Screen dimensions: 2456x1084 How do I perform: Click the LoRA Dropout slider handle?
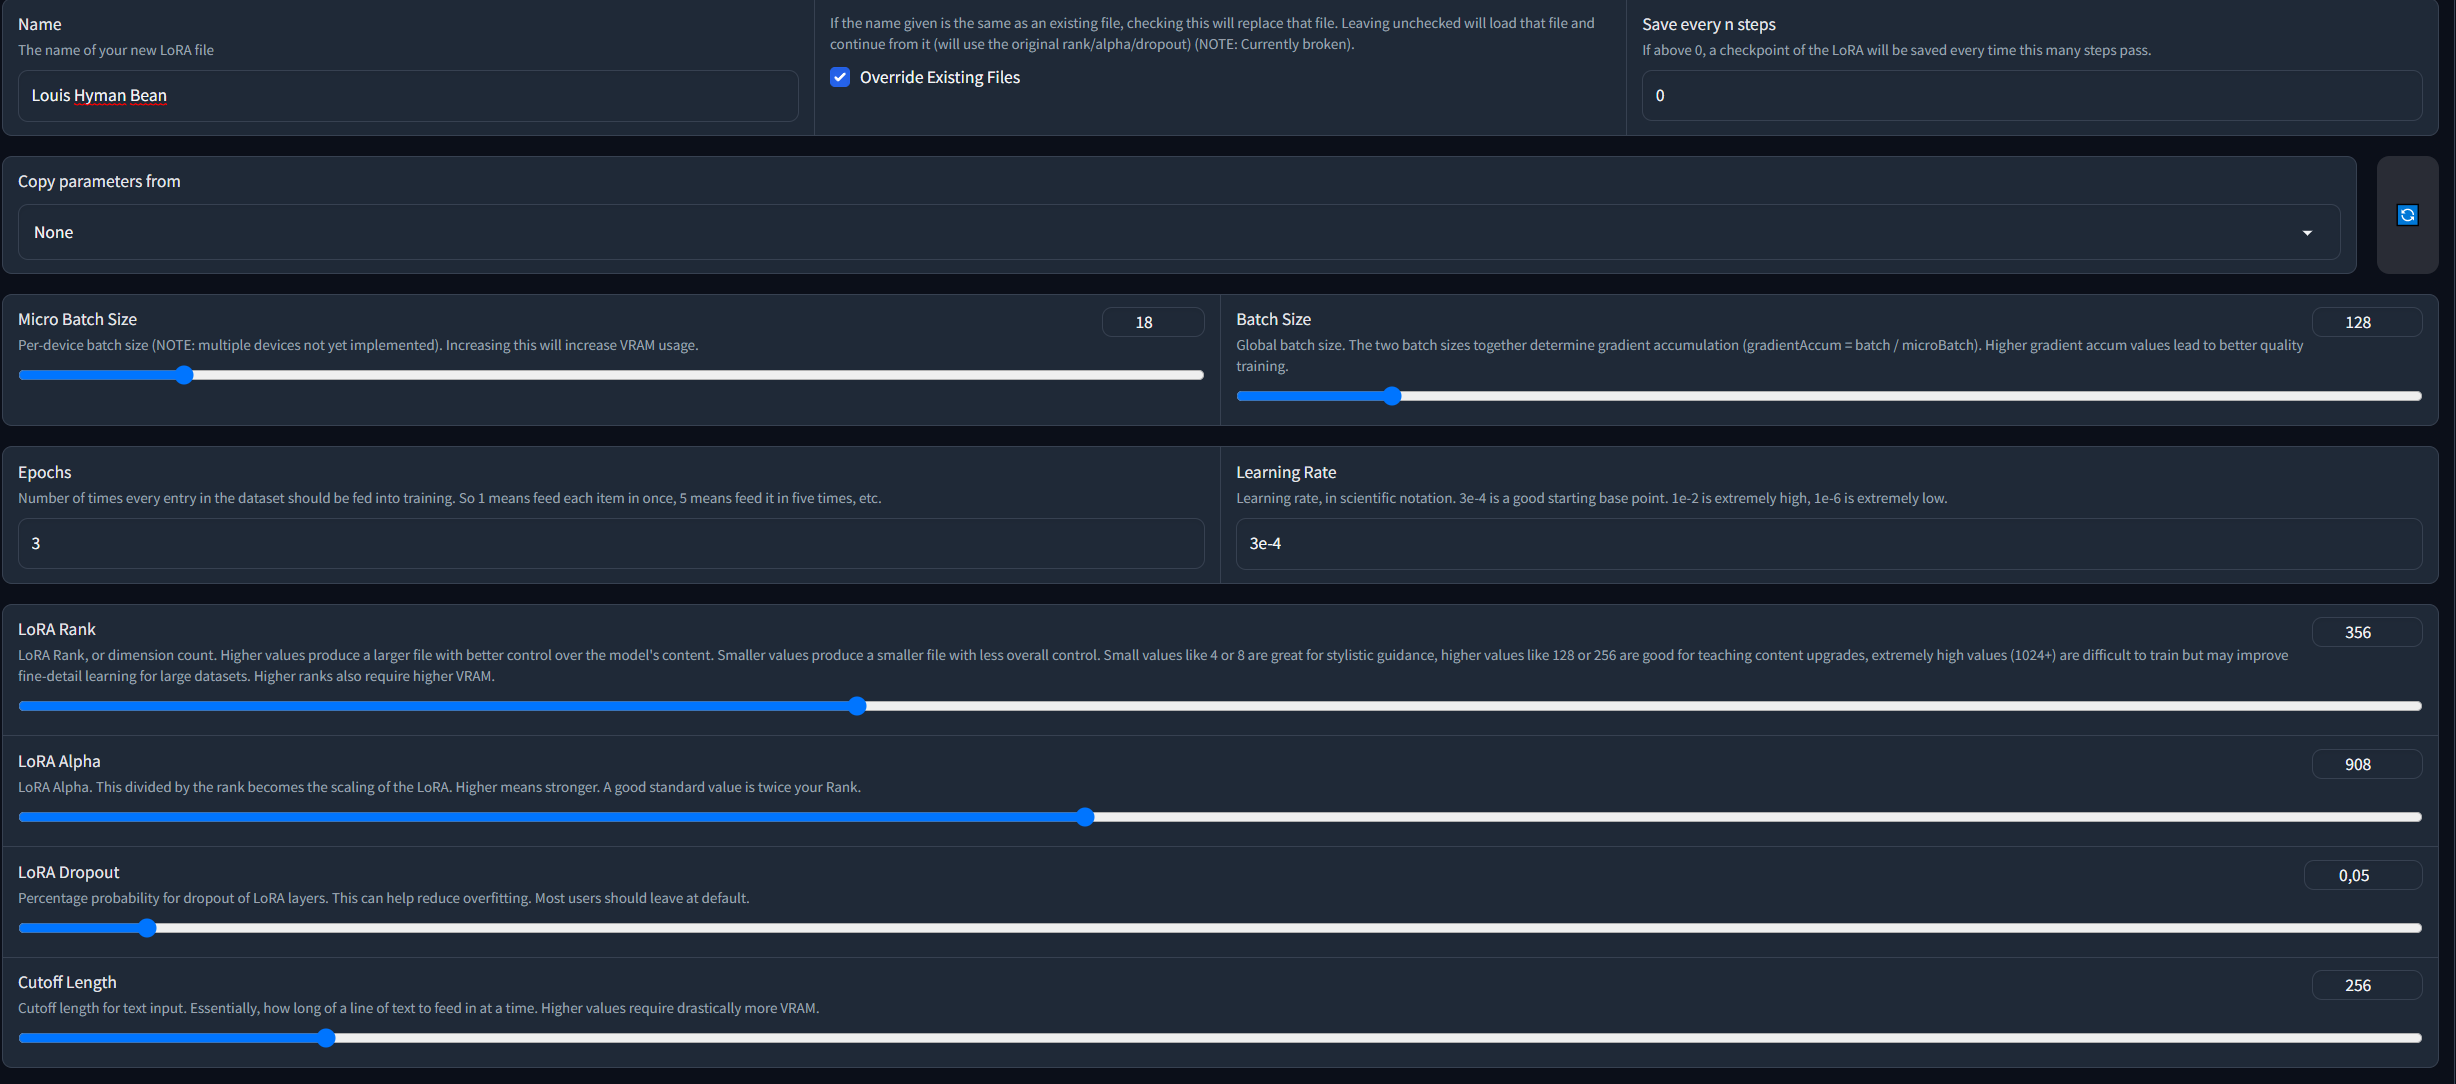pyautogui.click(x=147, y=928)
